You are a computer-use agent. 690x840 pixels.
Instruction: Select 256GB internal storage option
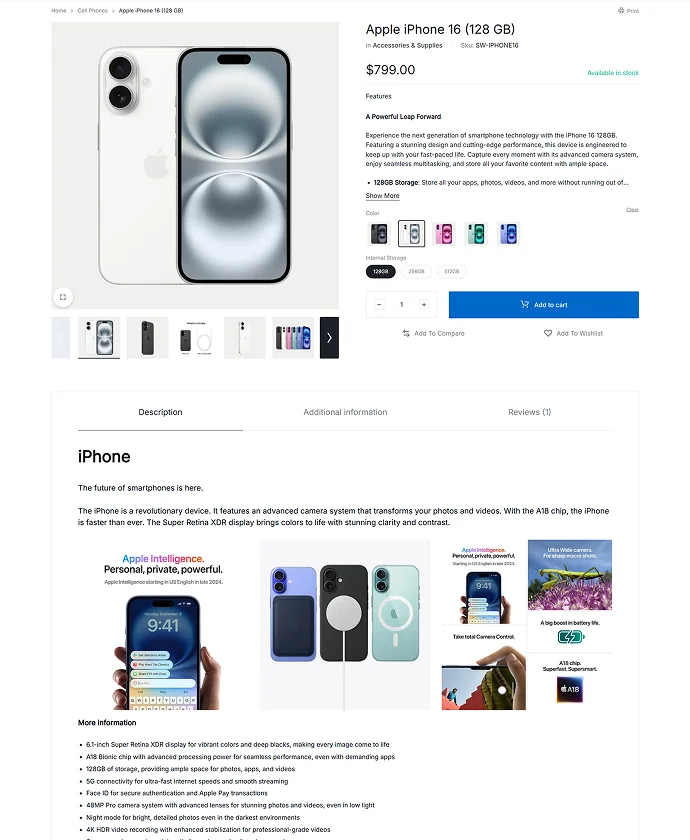[x=416, y=272]
